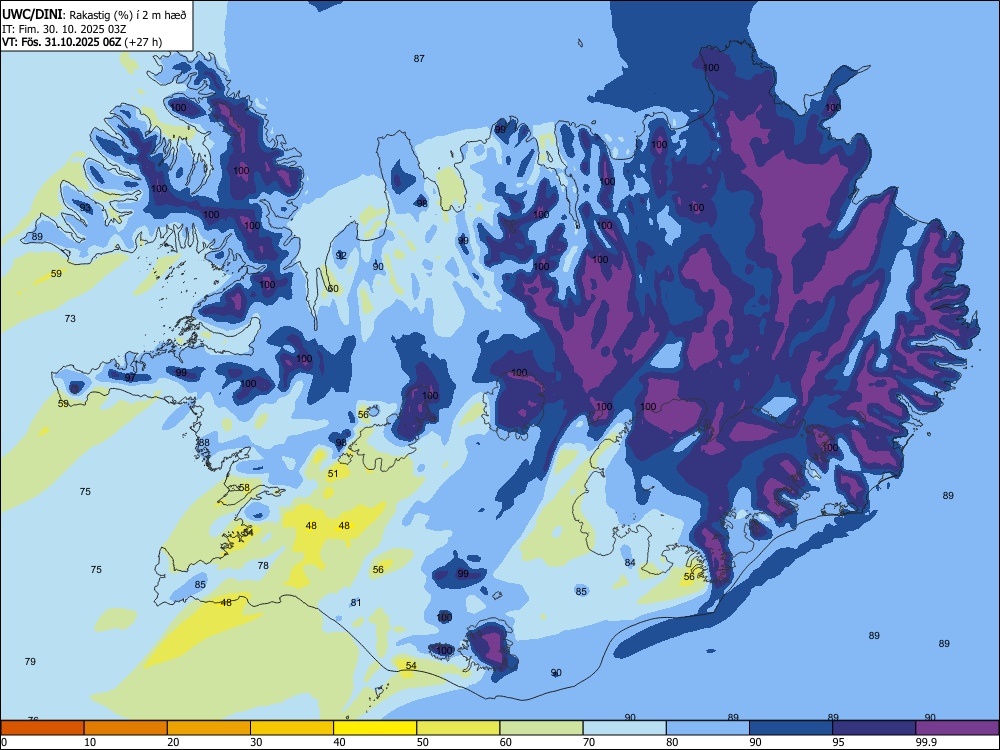The width and height of the screenshot is (1000, 750).
Task: Click the 'Rakastig (%) í 2 m hæð' label
Action: click(x=128, y=15)
